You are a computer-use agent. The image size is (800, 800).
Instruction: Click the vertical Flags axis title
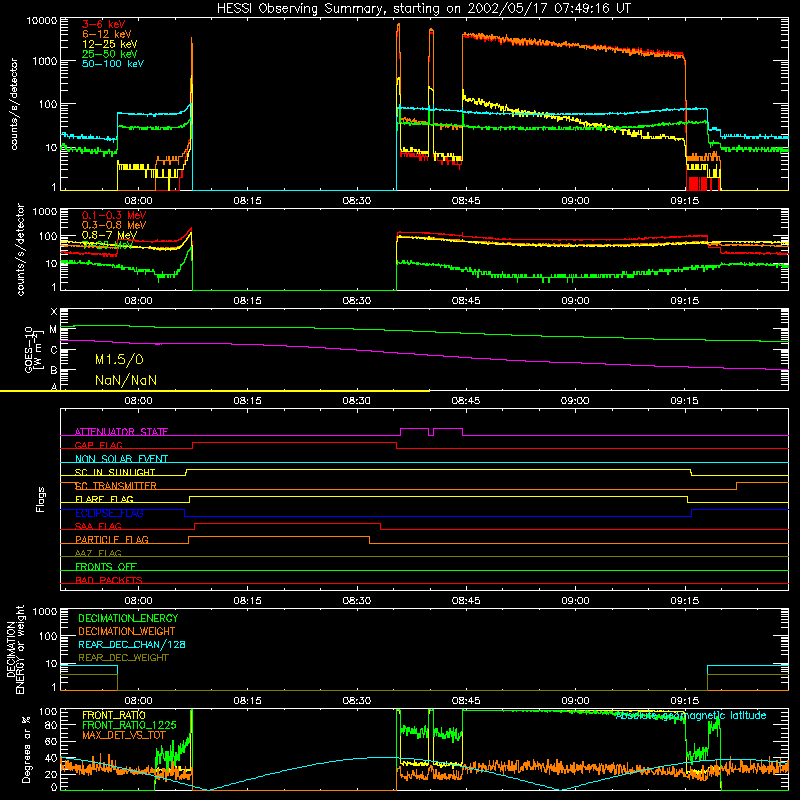click(41, 499)
